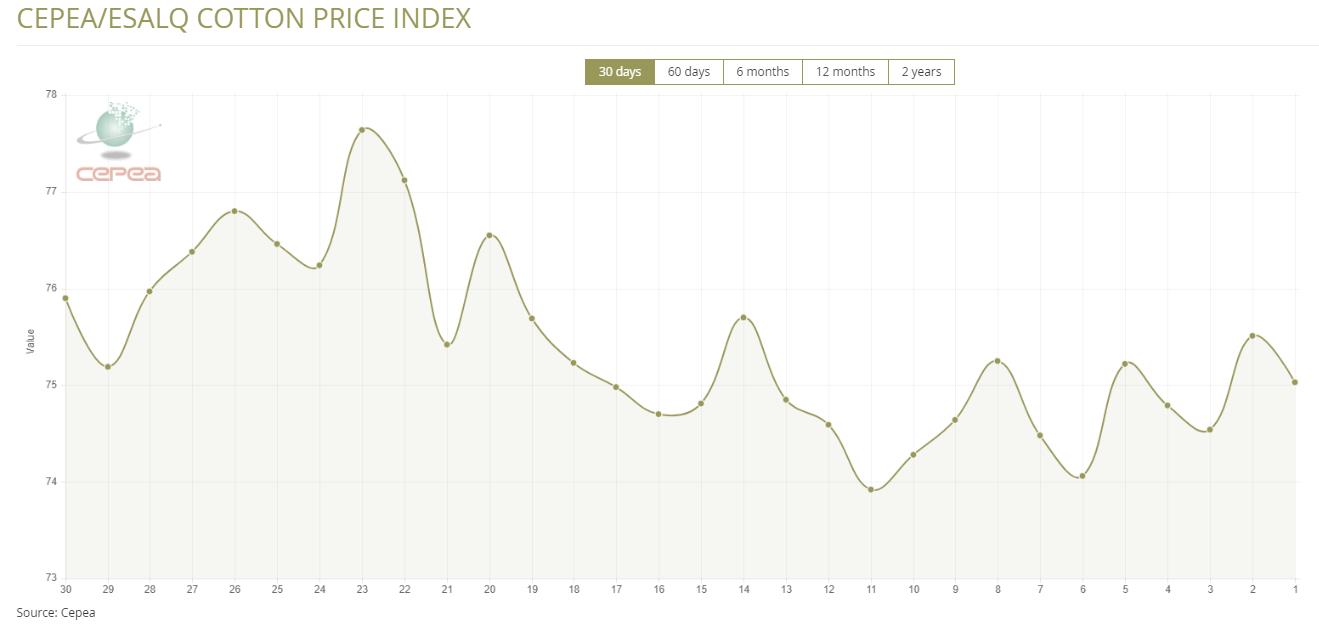Click the day 21 data point
Screen dimensions: 1319x633
(447, 345)
